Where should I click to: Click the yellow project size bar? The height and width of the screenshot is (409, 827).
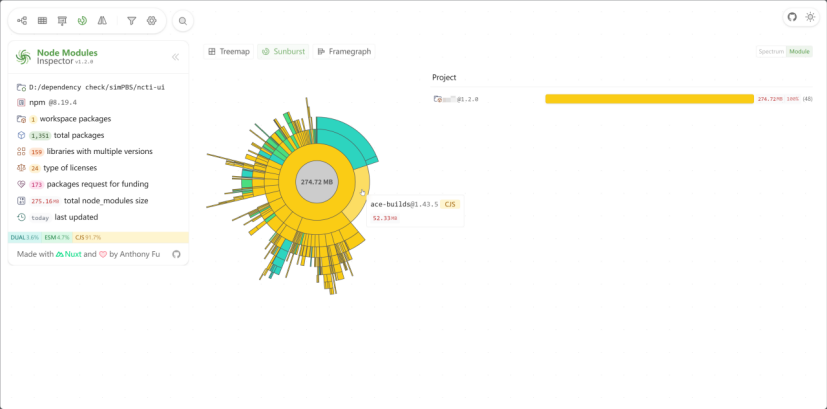(649, 99)
